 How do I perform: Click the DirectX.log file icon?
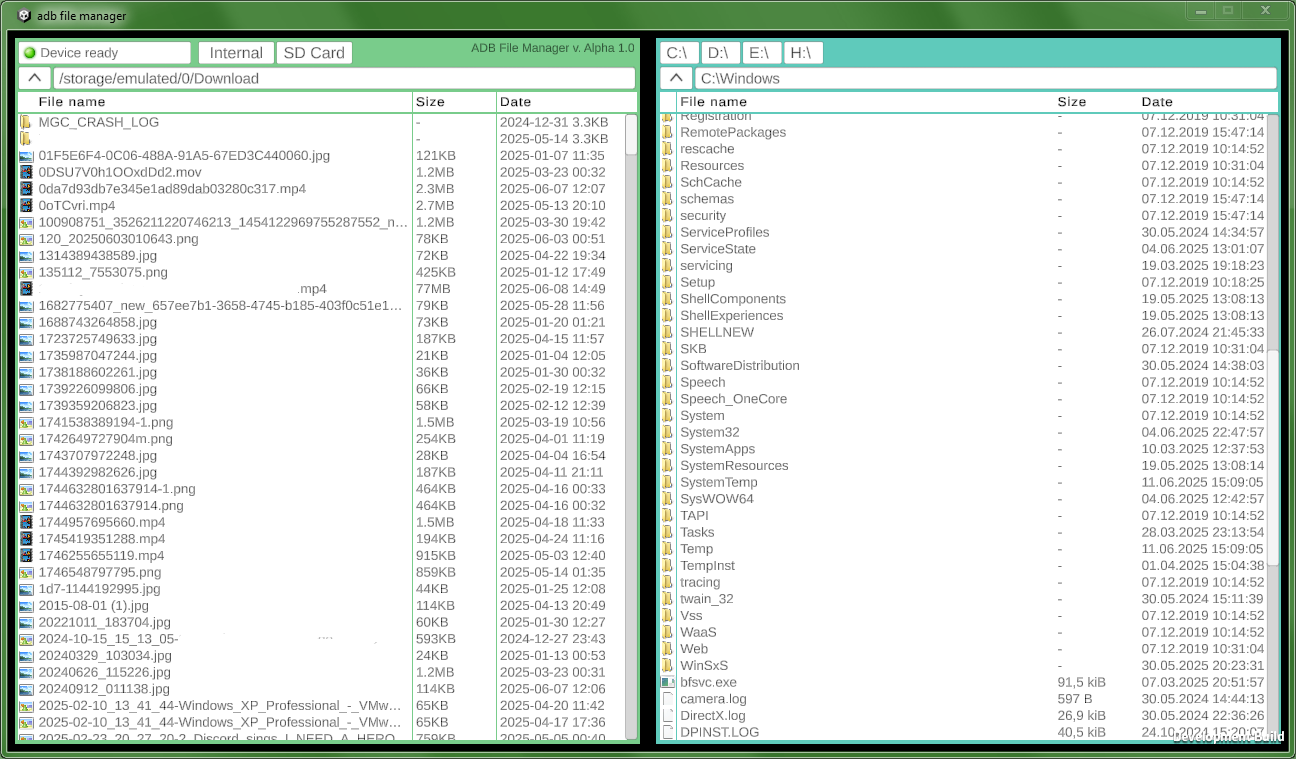pyautogui.click(x=667, y=716)
